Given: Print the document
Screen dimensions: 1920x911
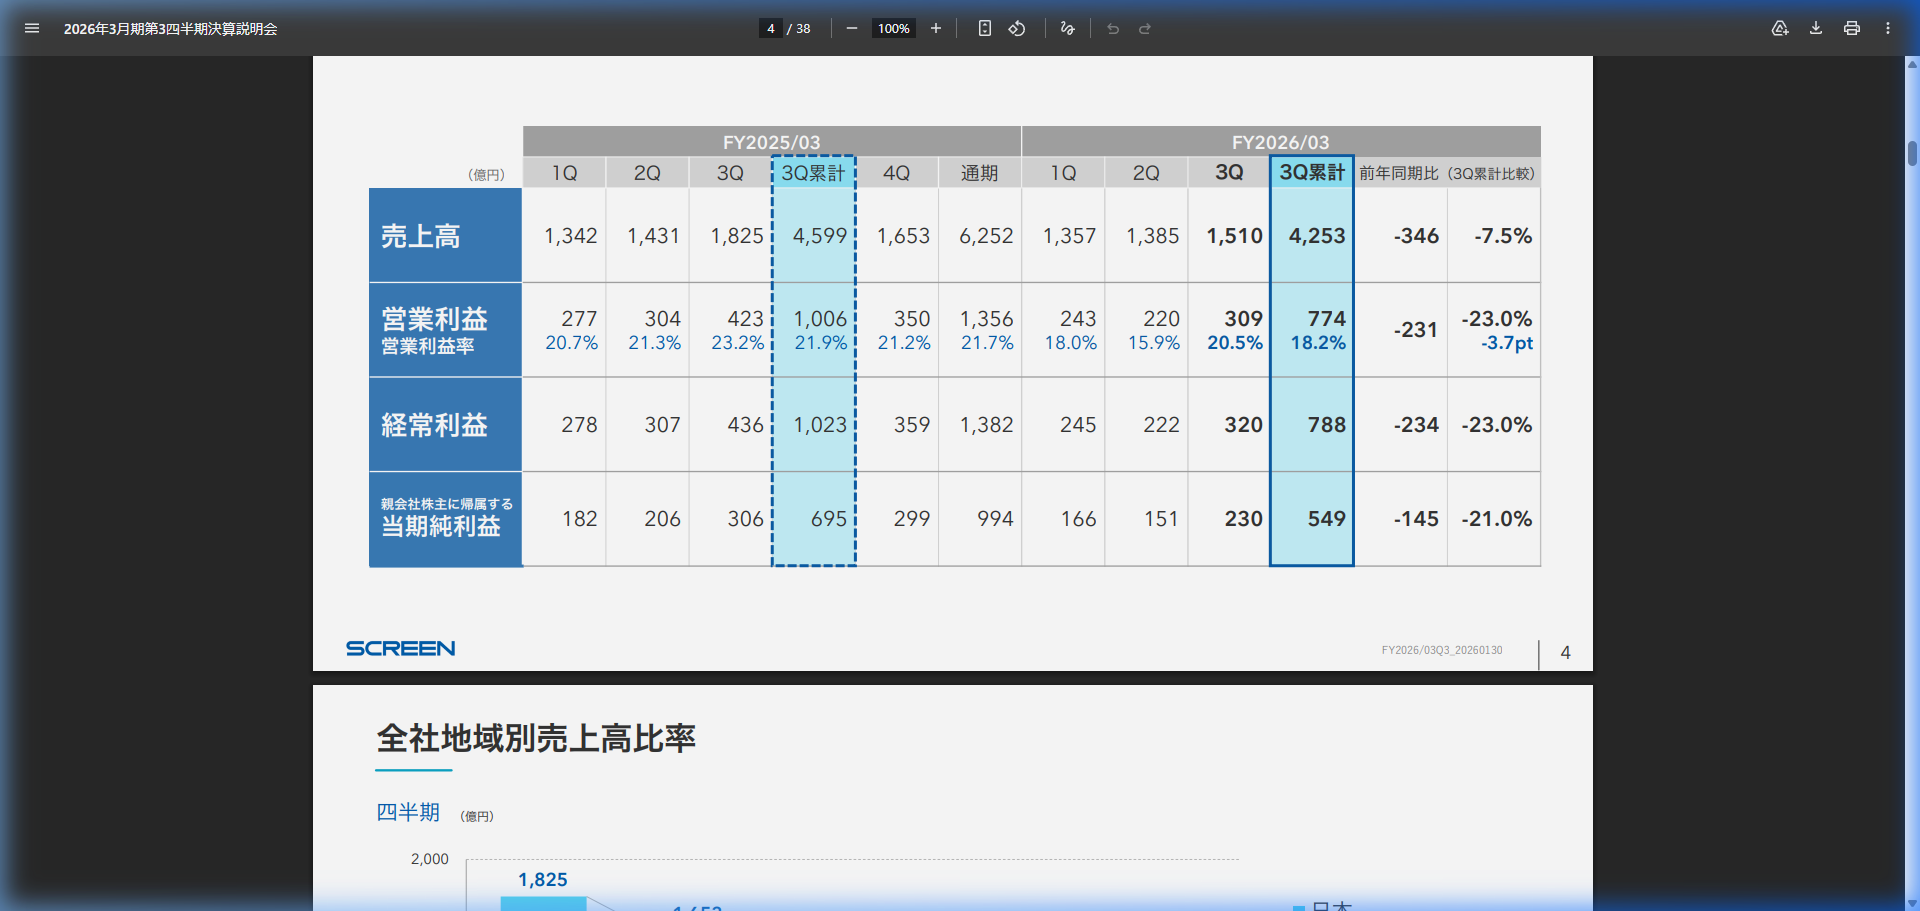Looking at the screenshot, I should (1852, 28).
